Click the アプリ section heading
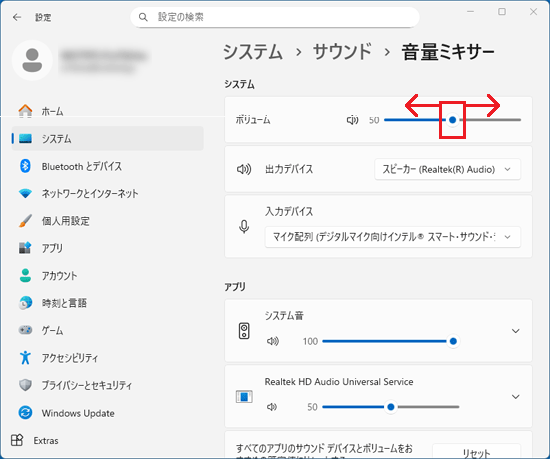 [x=235, y=286]
